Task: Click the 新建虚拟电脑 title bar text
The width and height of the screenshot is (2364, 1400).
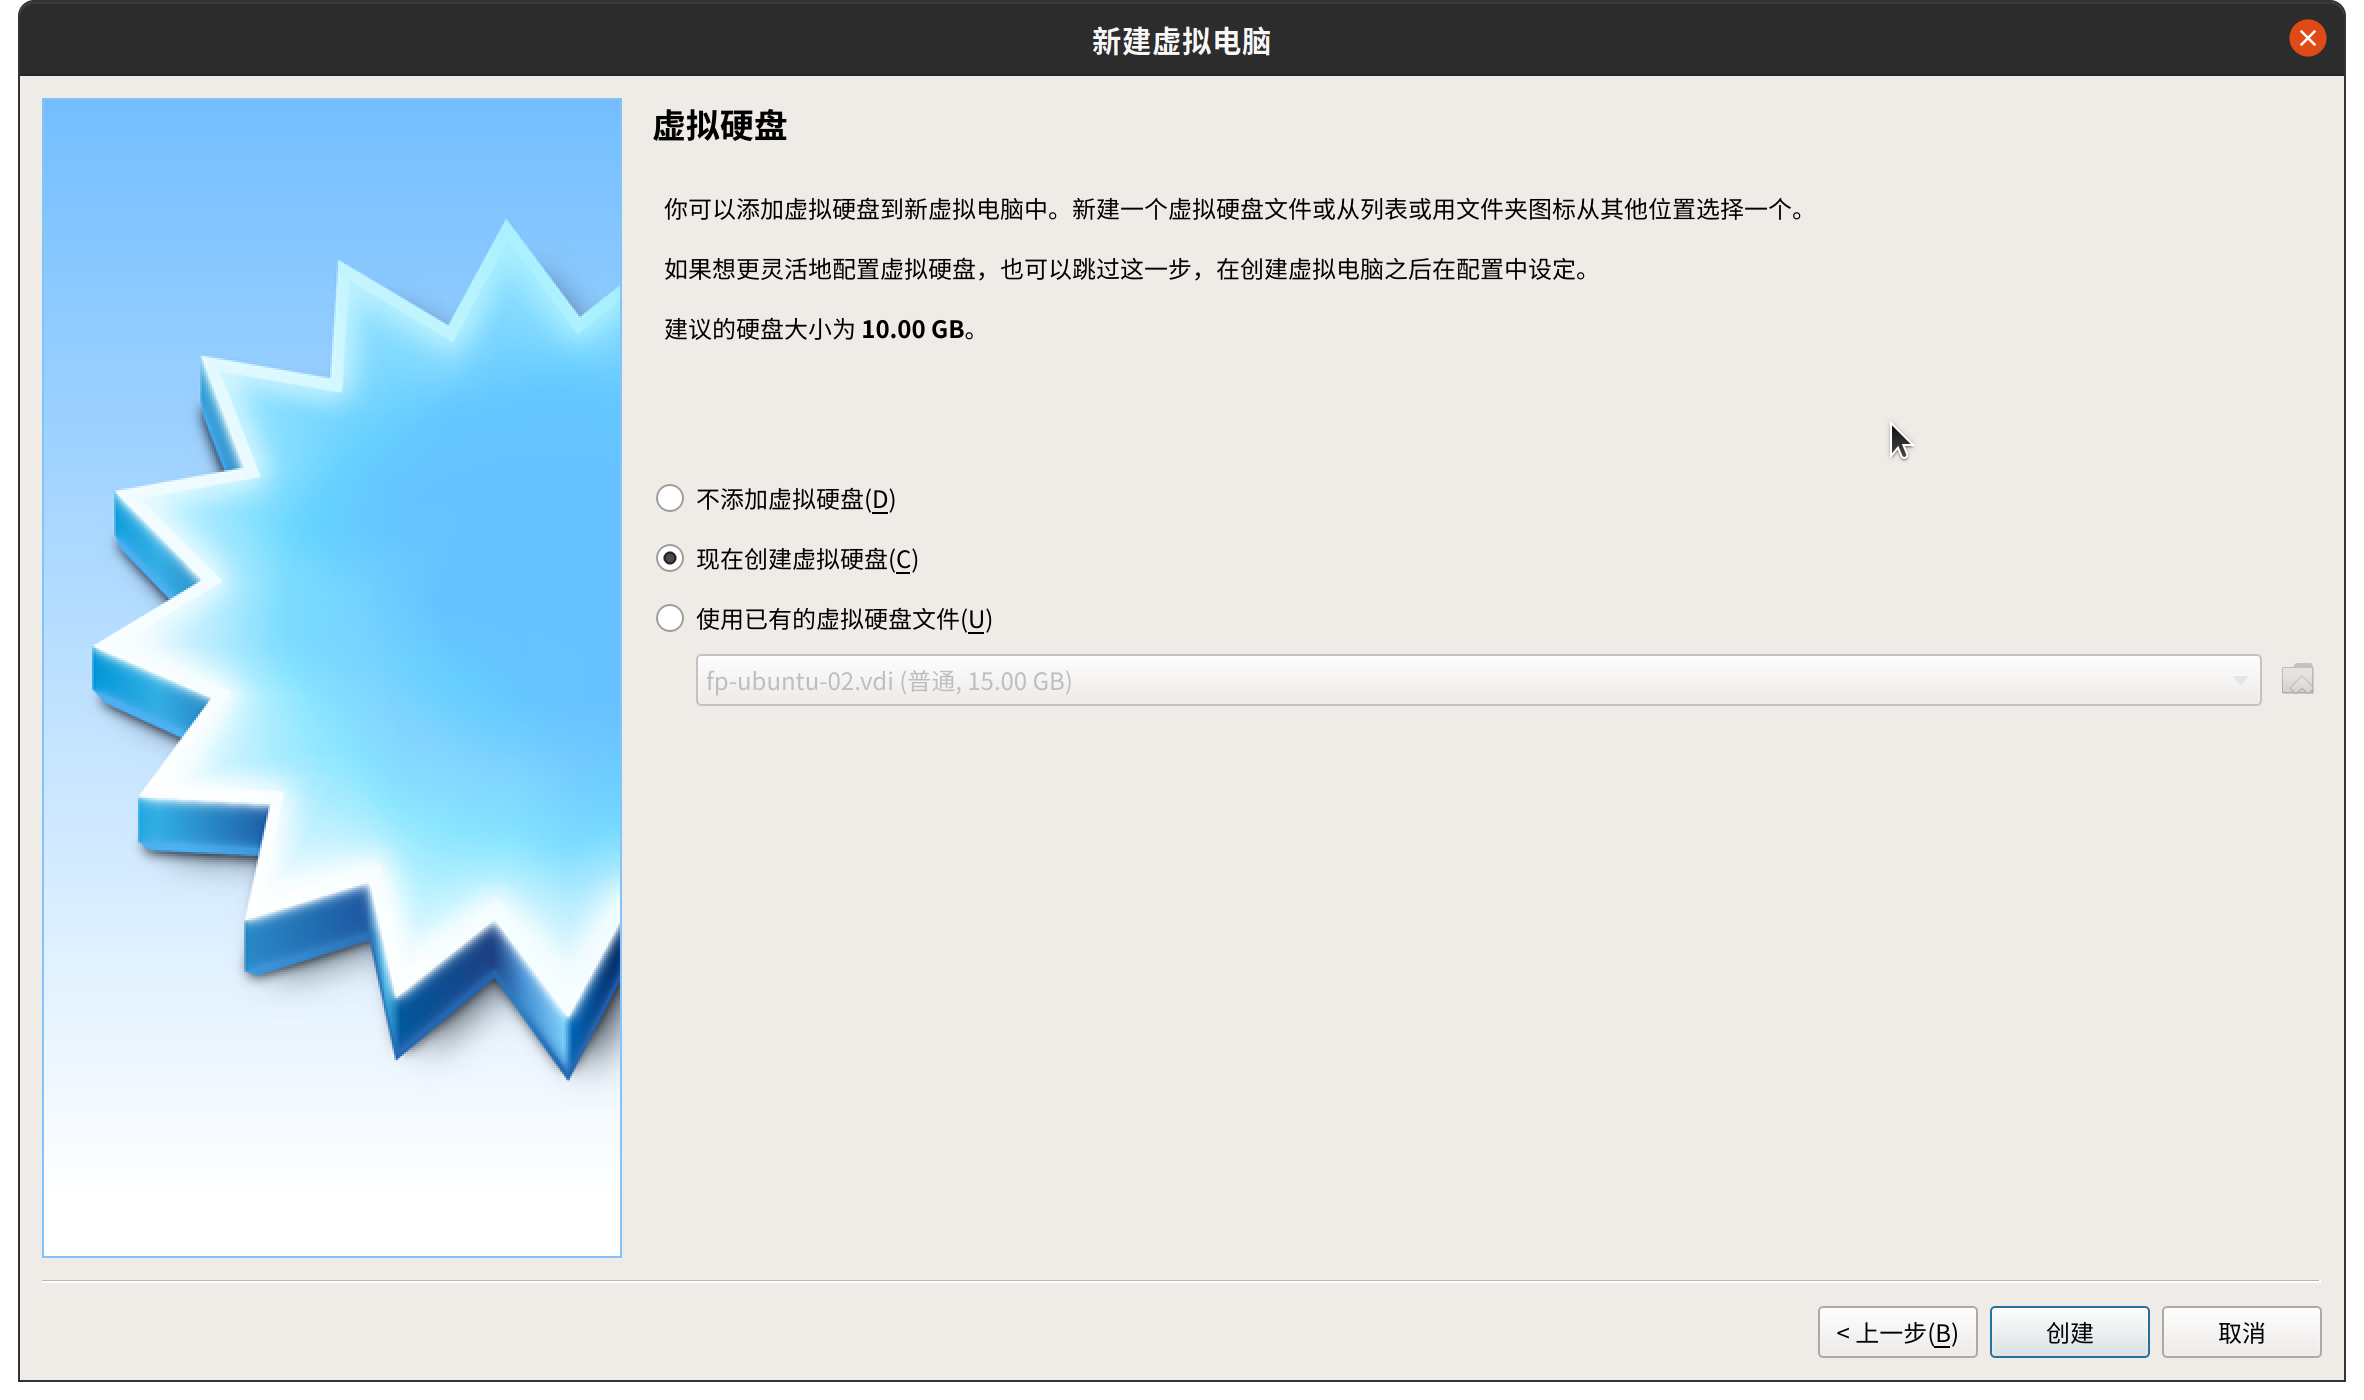Action: [1181, 41]
